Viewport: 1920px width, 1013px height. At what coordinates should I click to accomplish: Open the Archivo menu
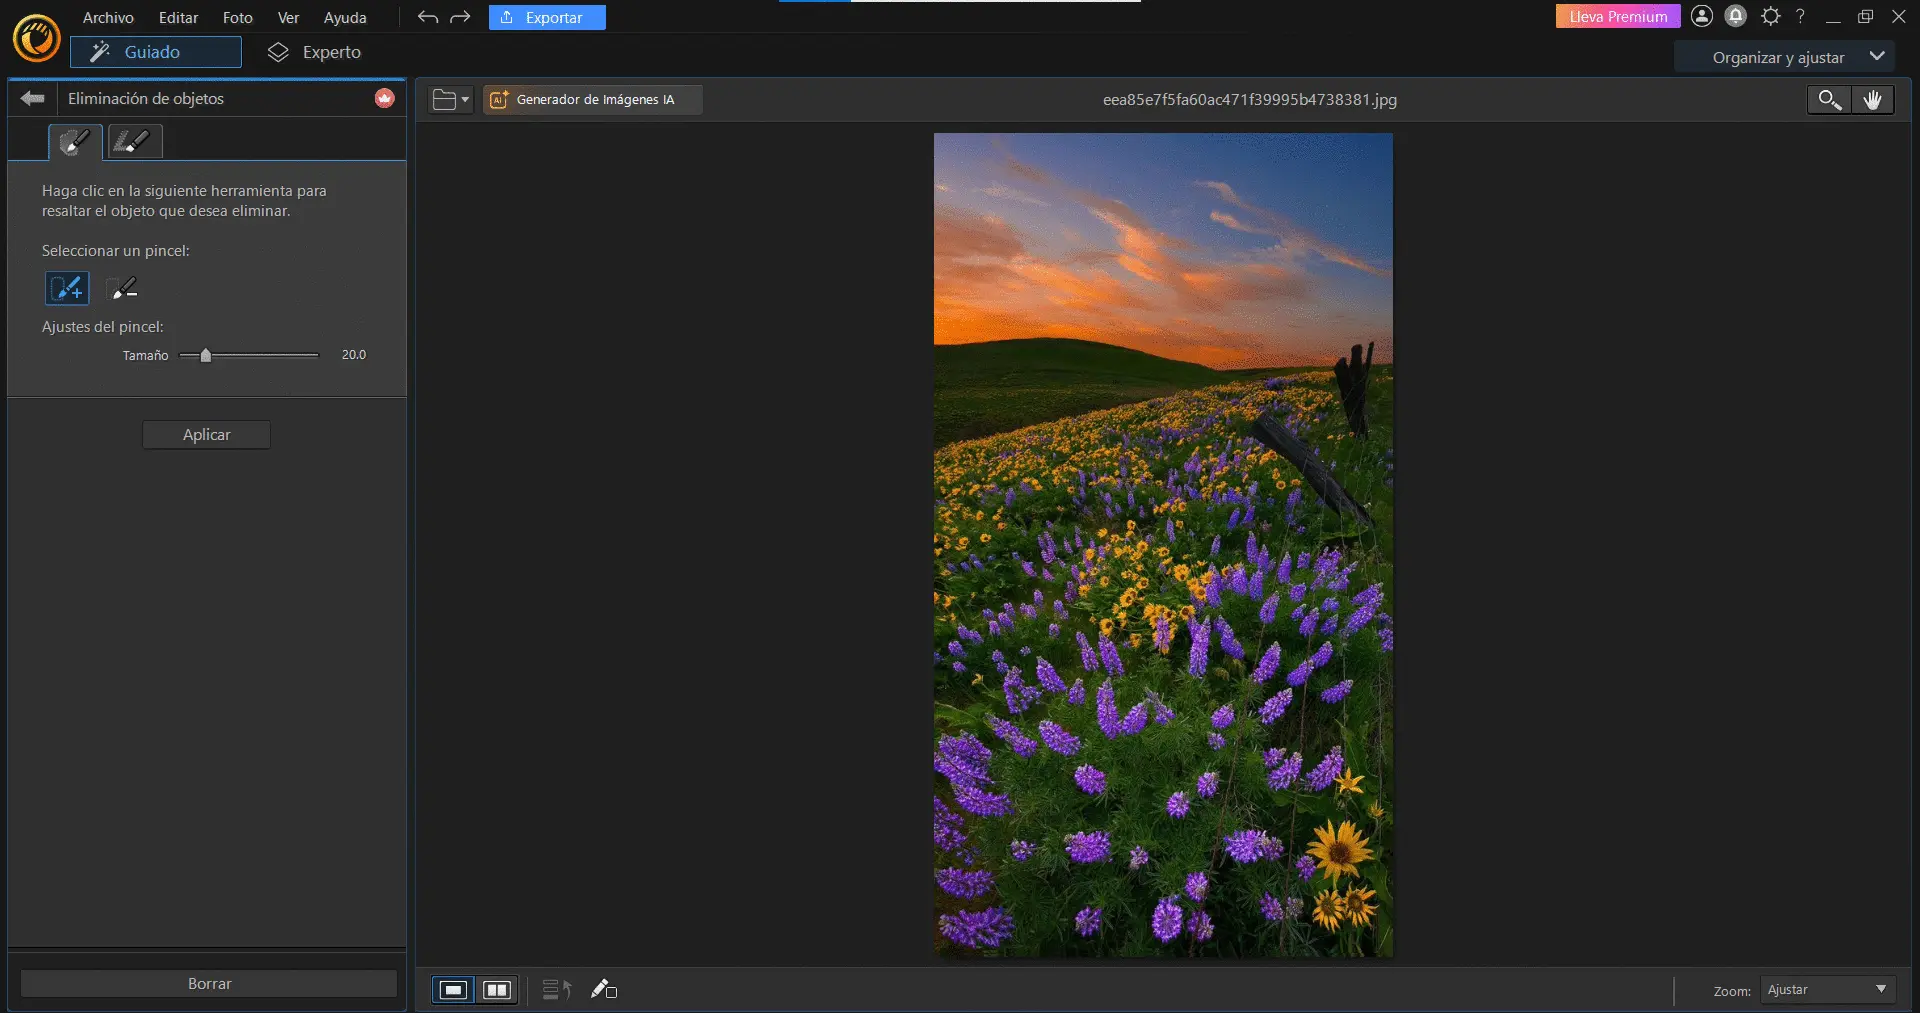tap(108, 17)
